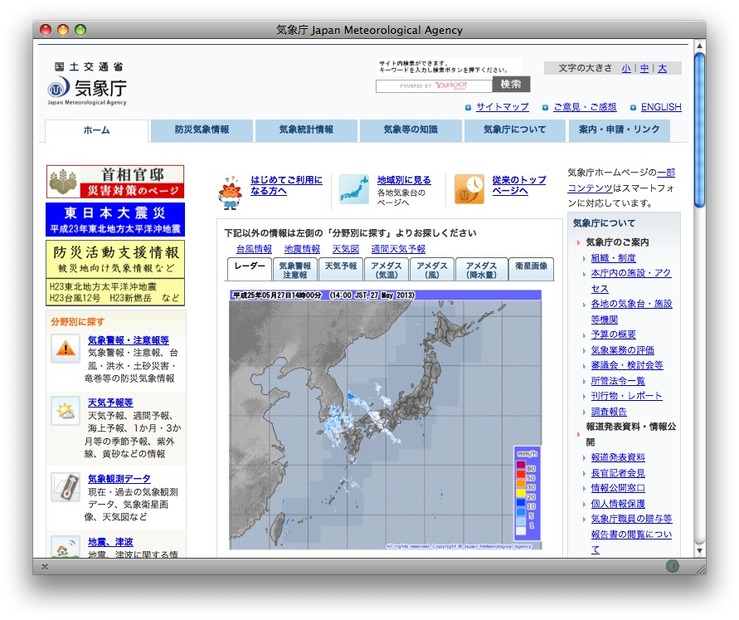Open the サイトマップ link
This screenshot has width=739, height=620.
tap(502, 107)
